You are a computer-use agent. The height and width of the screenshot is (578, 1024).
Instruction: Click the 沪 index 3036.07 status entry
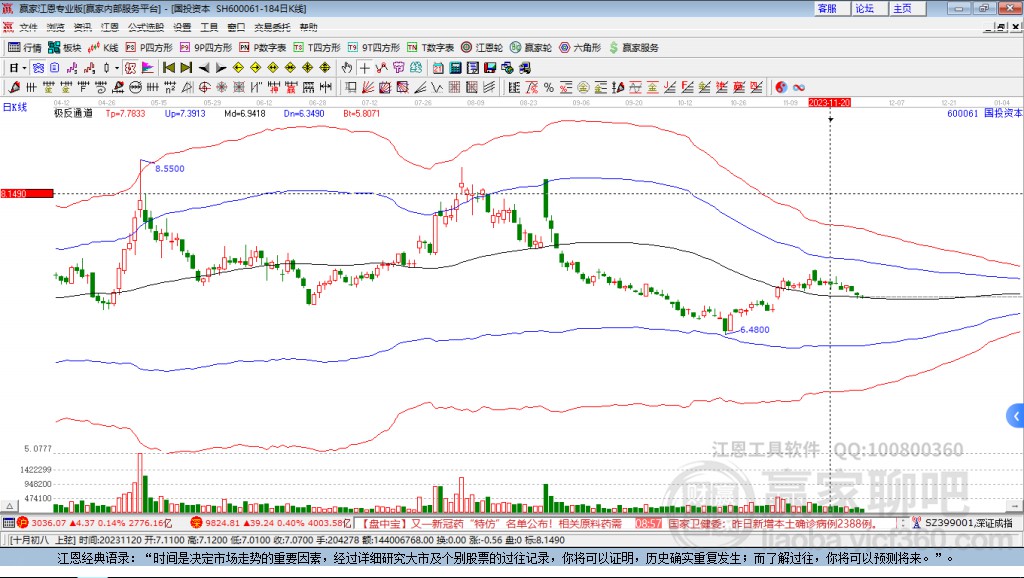(93, 523)
